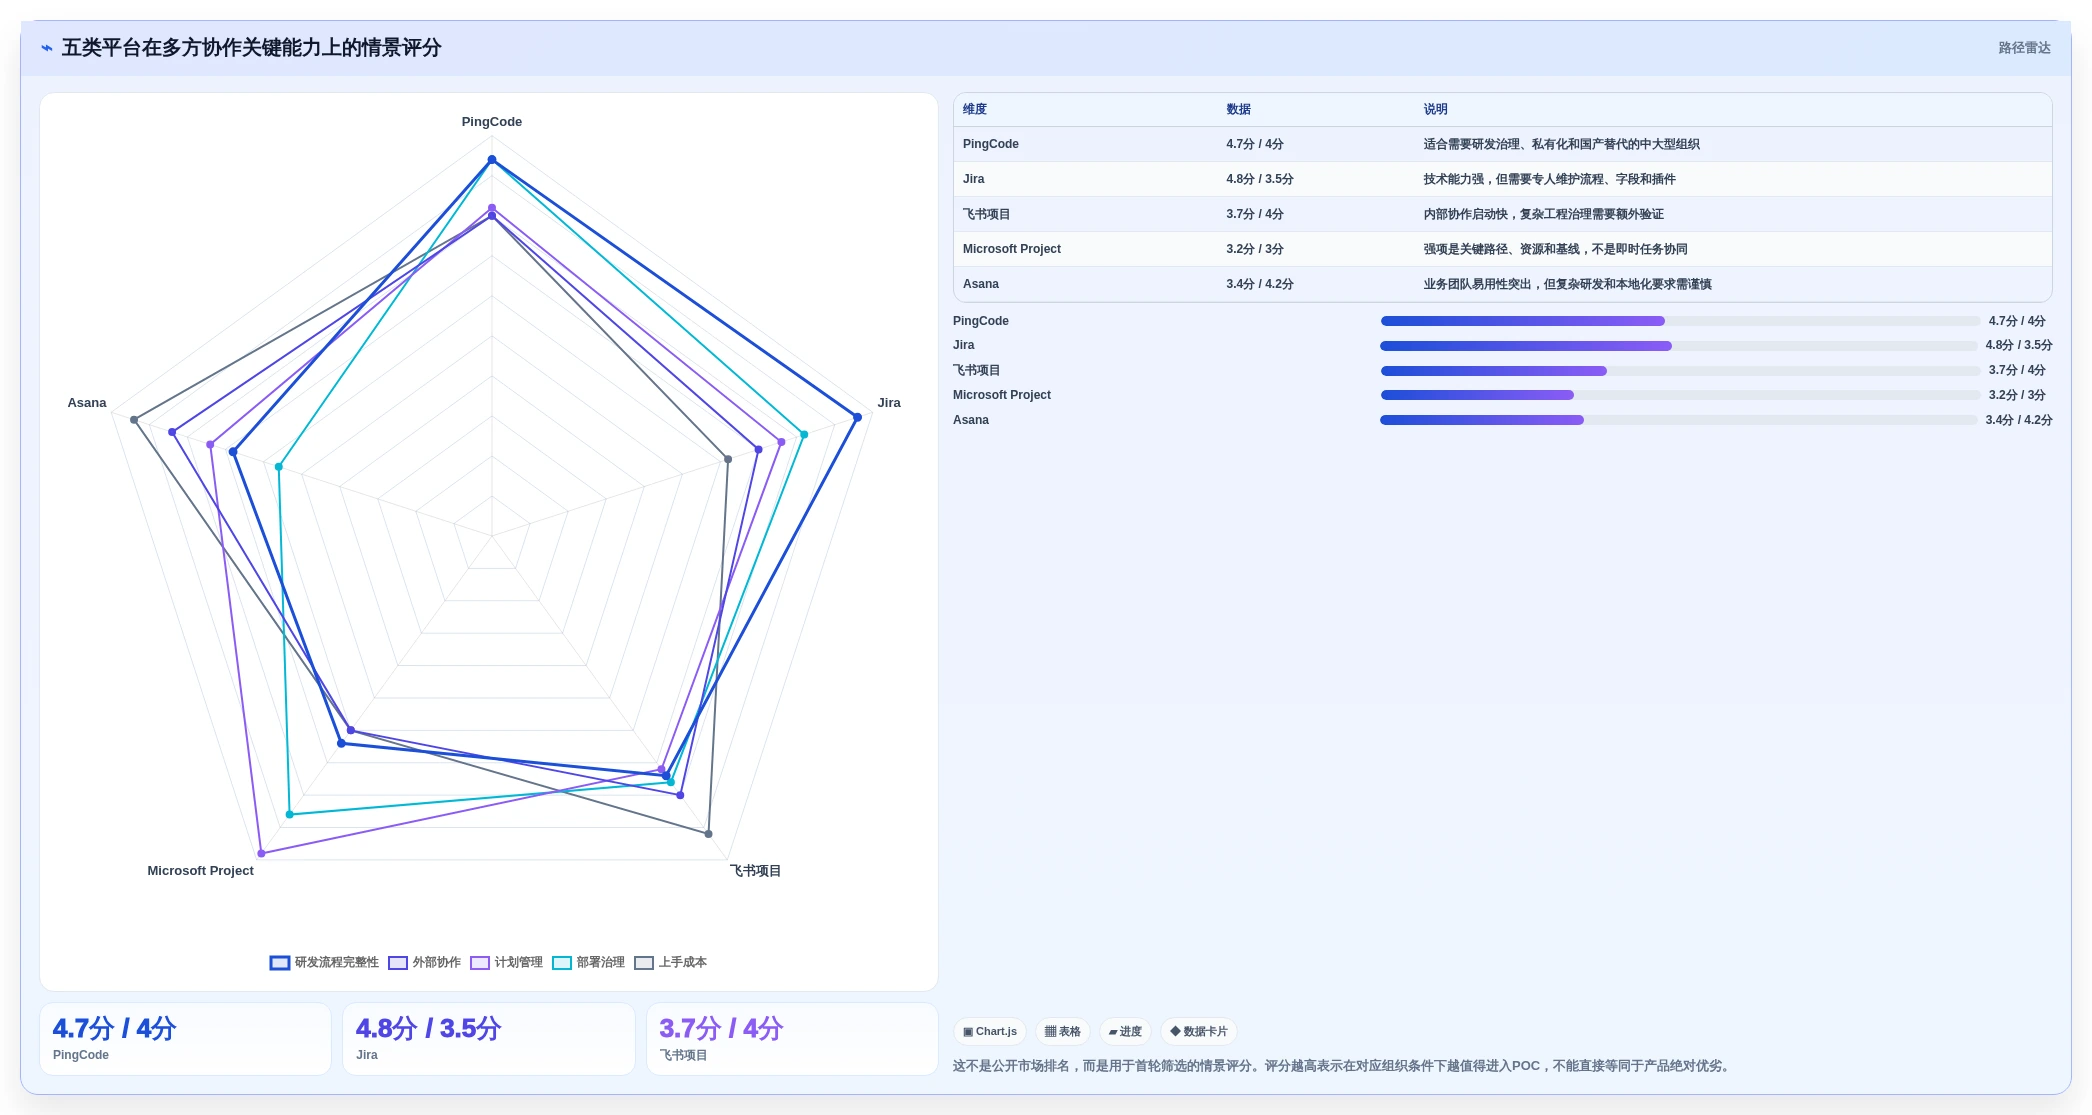Screen dimensions: 2092x1115
Task: Click the 数据 column header
Action: coord(1239,109)
